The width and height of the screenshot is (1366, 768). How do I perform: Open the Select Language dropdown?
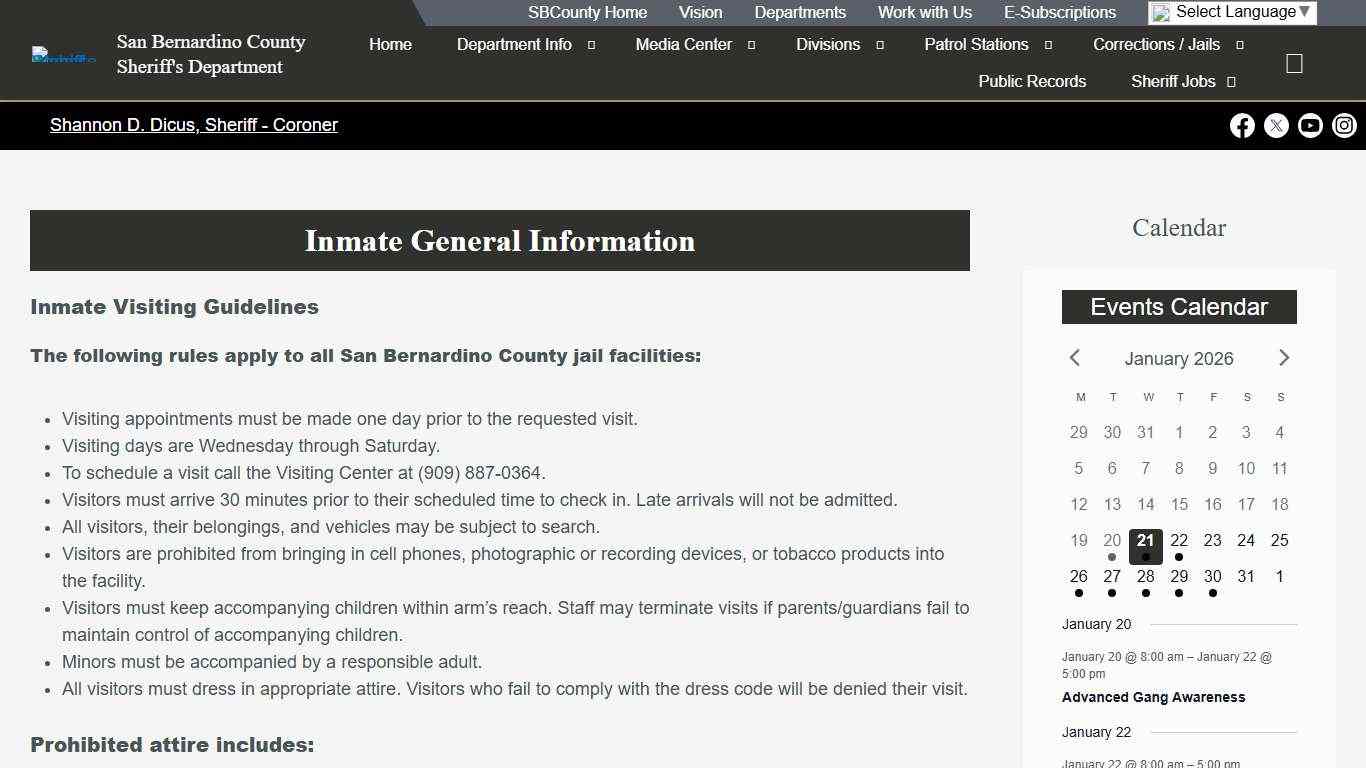[1231, 12]
